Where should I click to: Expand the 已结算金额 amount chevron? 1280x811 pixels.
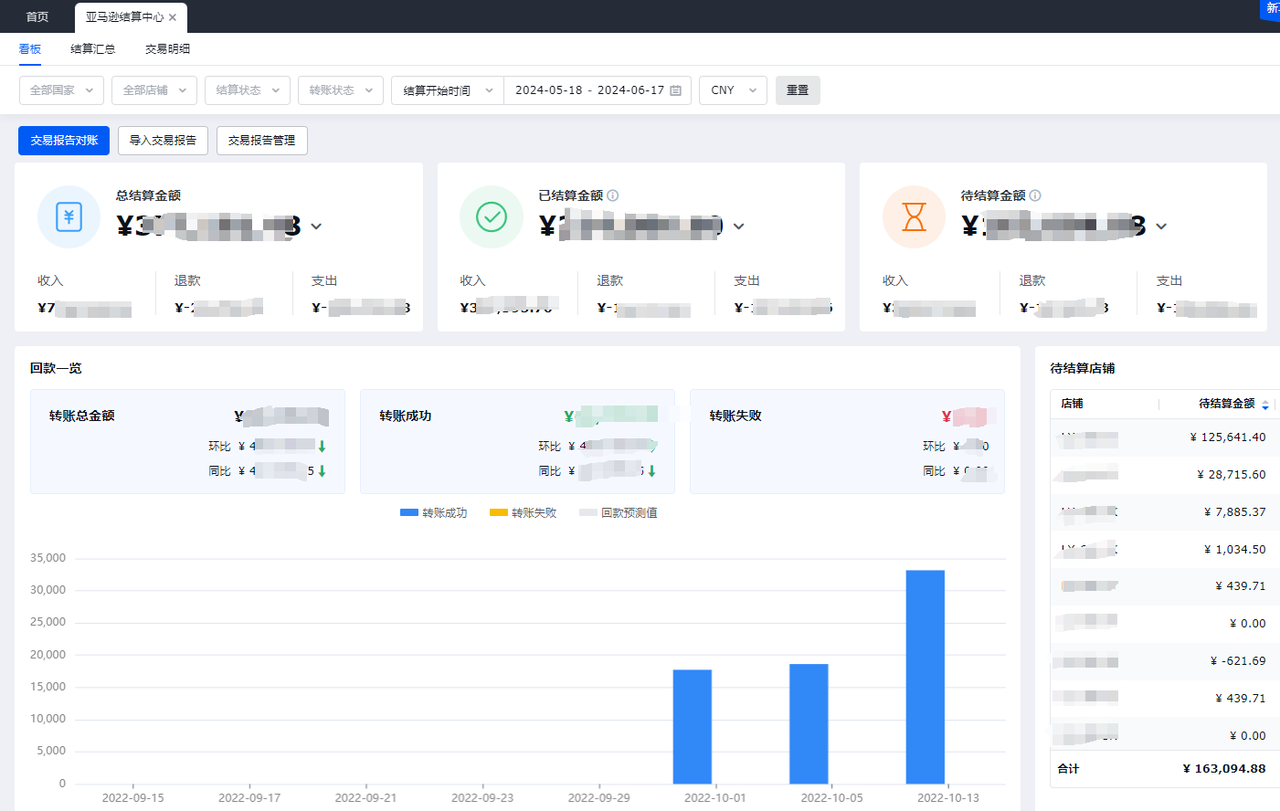click(739, 227)
